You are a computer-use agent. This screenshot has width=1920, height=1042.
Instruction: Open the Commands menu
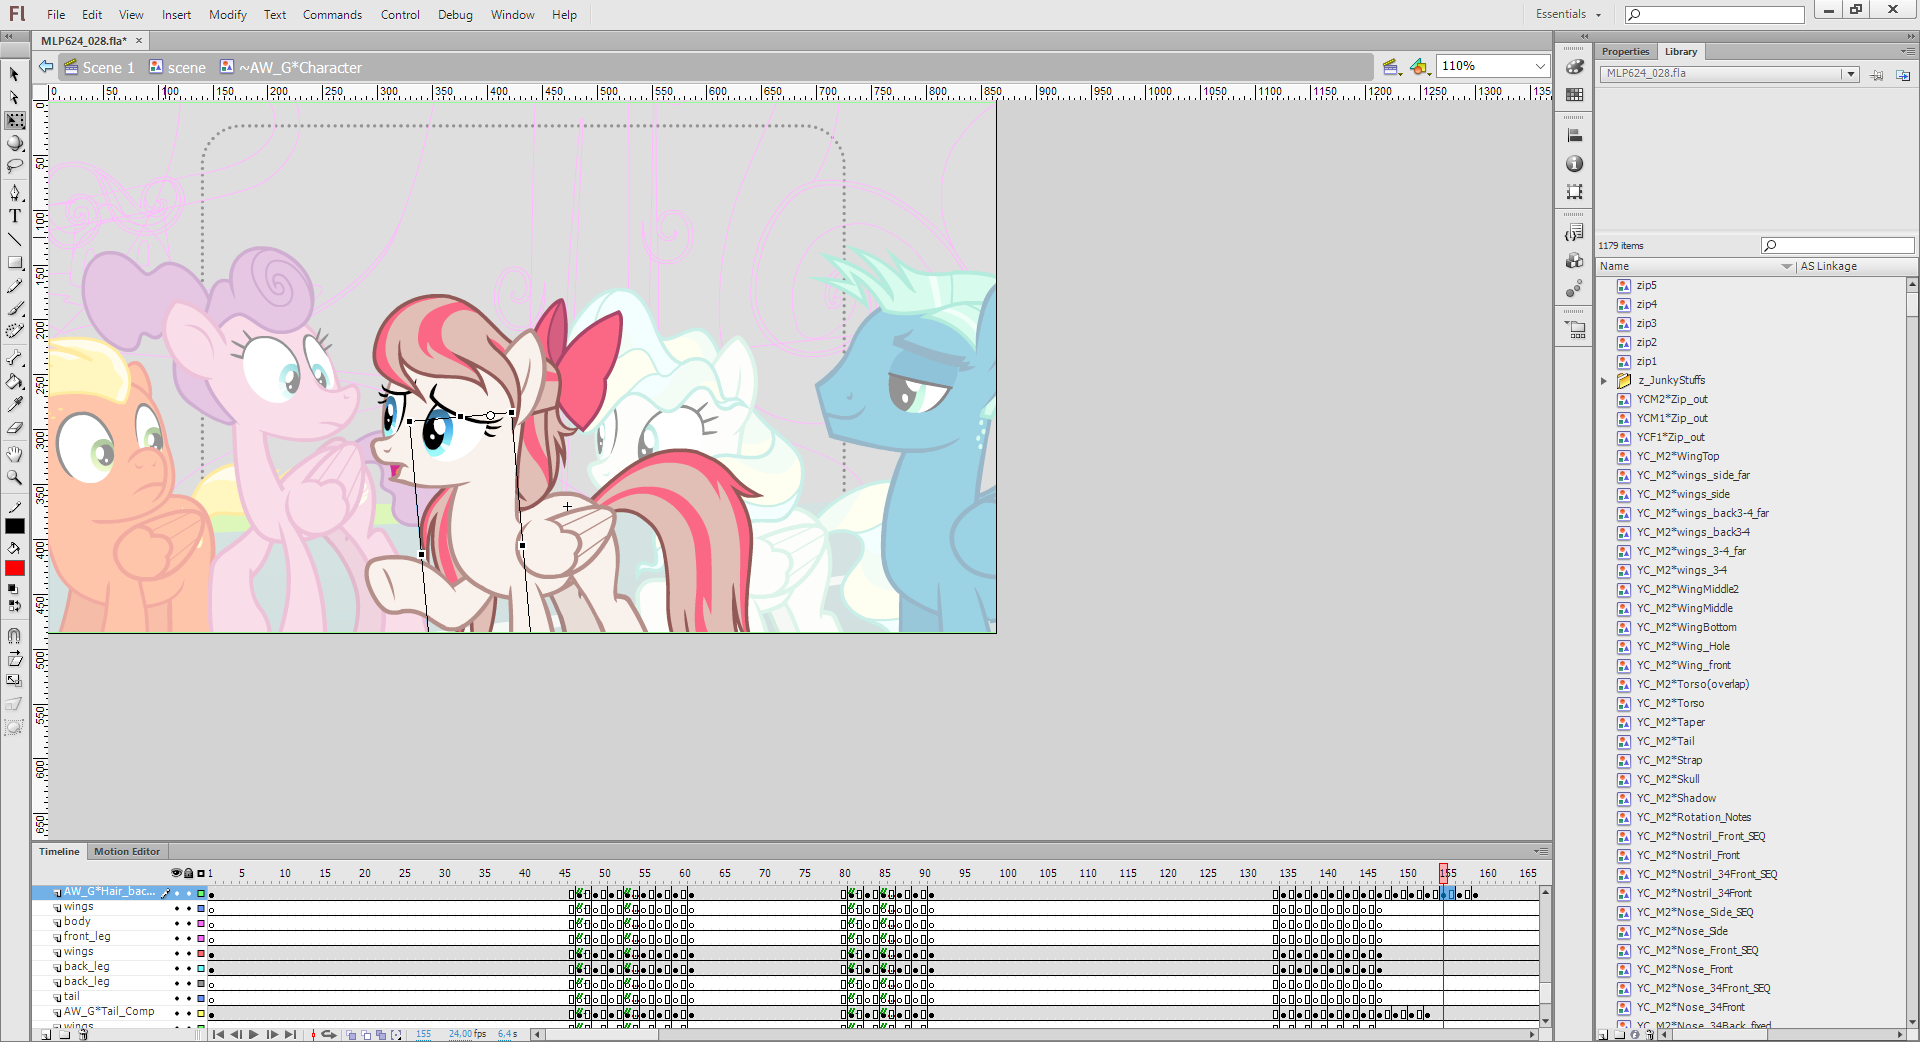(333, 14)
